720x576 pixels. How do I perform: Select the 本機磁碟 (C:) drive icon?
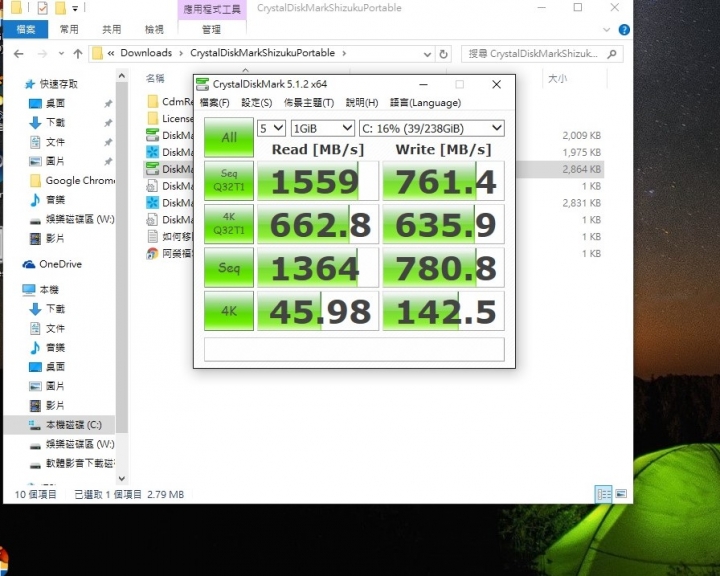point(35,425)
